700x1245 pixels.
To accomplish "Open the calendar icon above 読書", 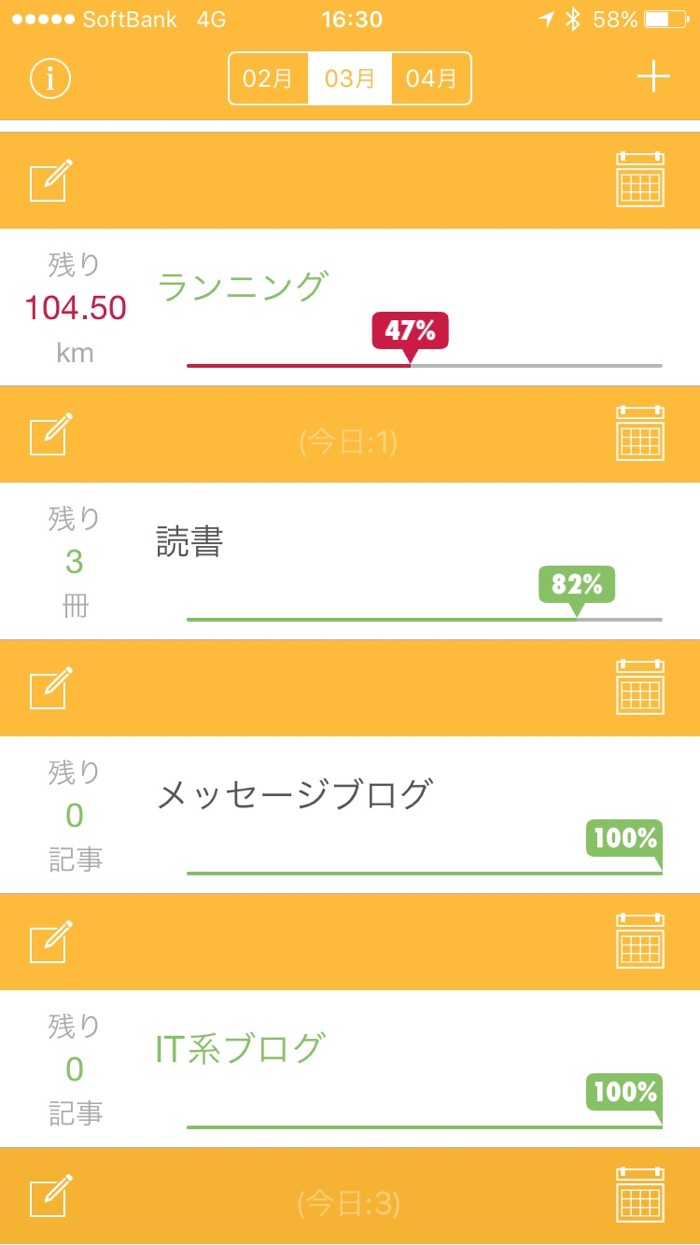I will point(640,434).
